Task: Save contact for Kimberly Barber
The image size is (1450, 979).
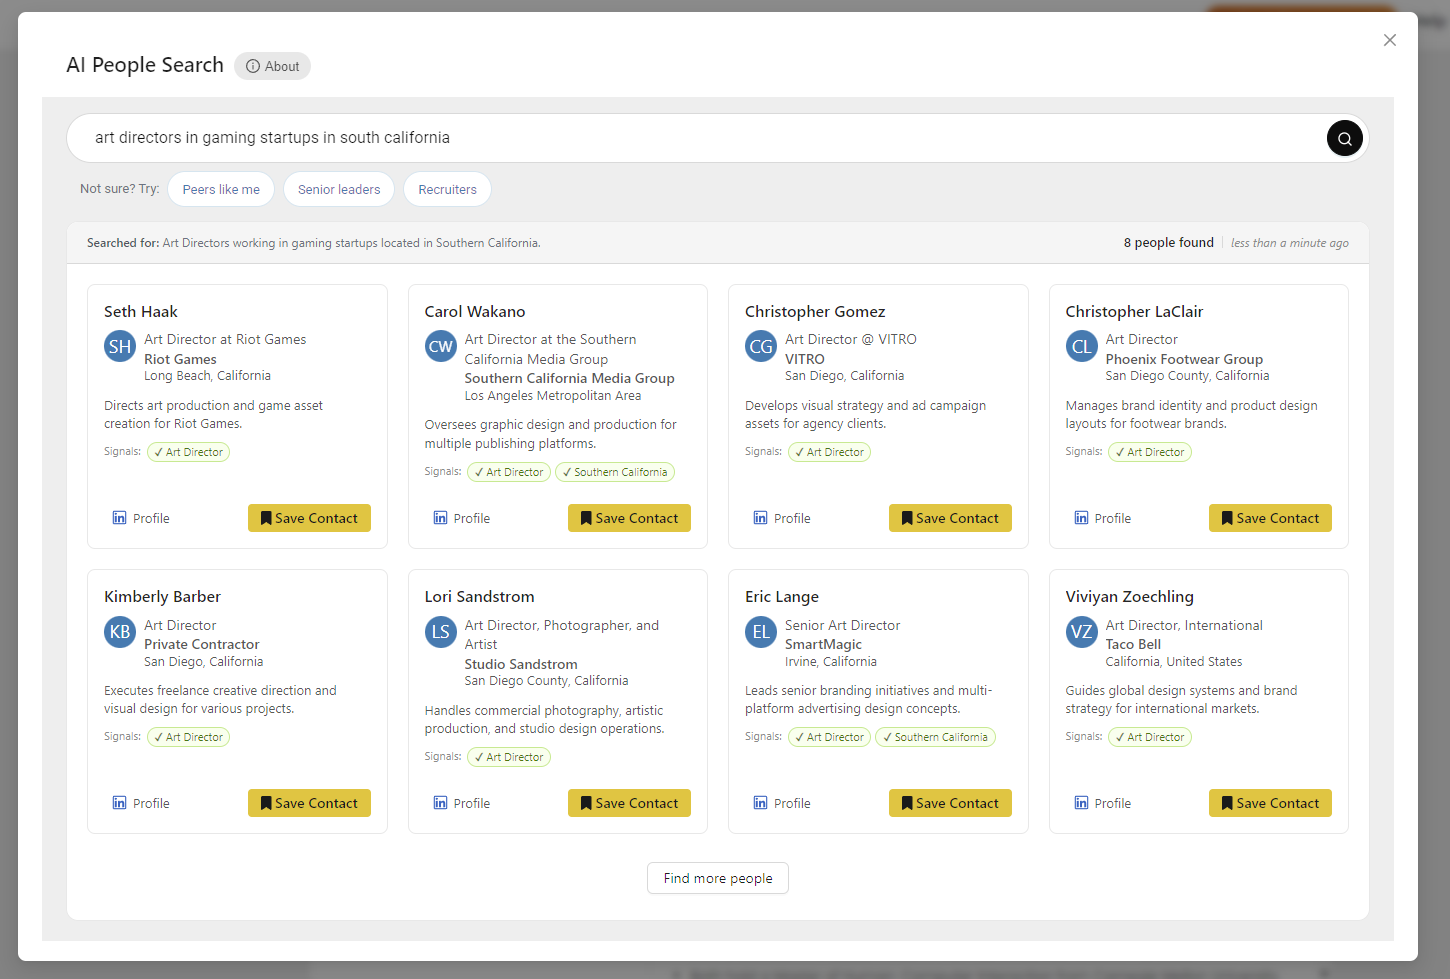Action: tap(309, 803)
